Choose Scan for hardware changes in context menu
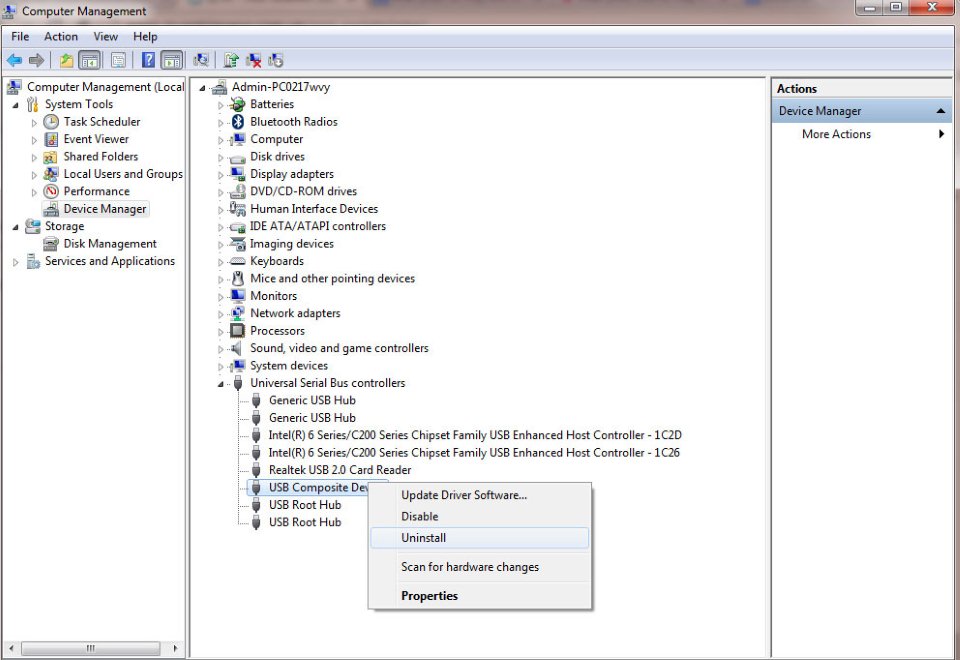 coord(479,567)
